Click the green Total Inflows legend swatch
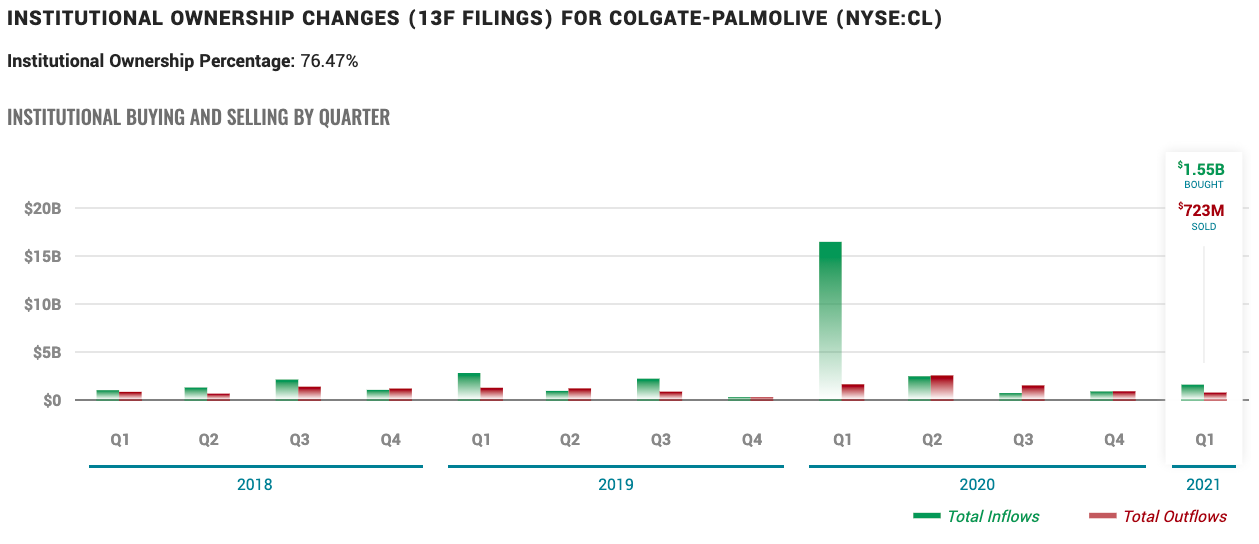The image size is (1259, 544). click(x=927, y=516)
